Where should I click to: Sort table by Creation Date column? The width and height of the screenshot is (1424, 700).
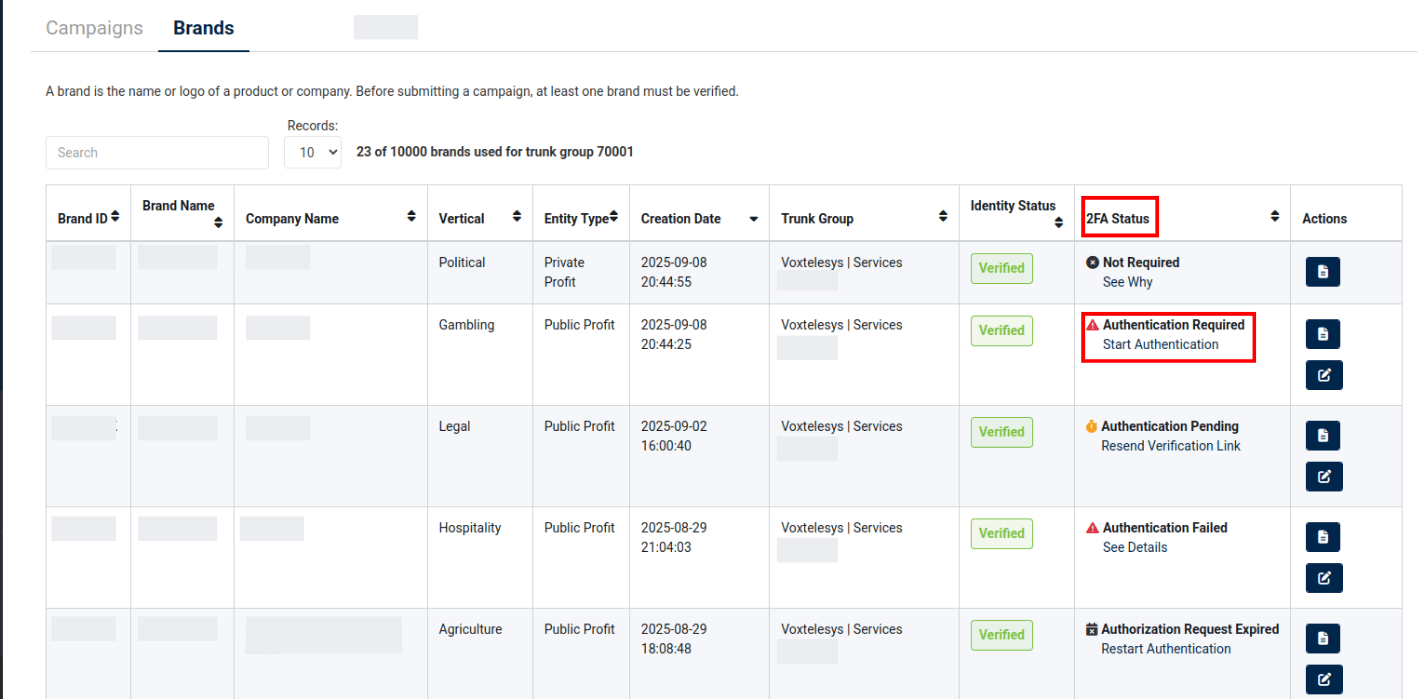click(753, 219)
